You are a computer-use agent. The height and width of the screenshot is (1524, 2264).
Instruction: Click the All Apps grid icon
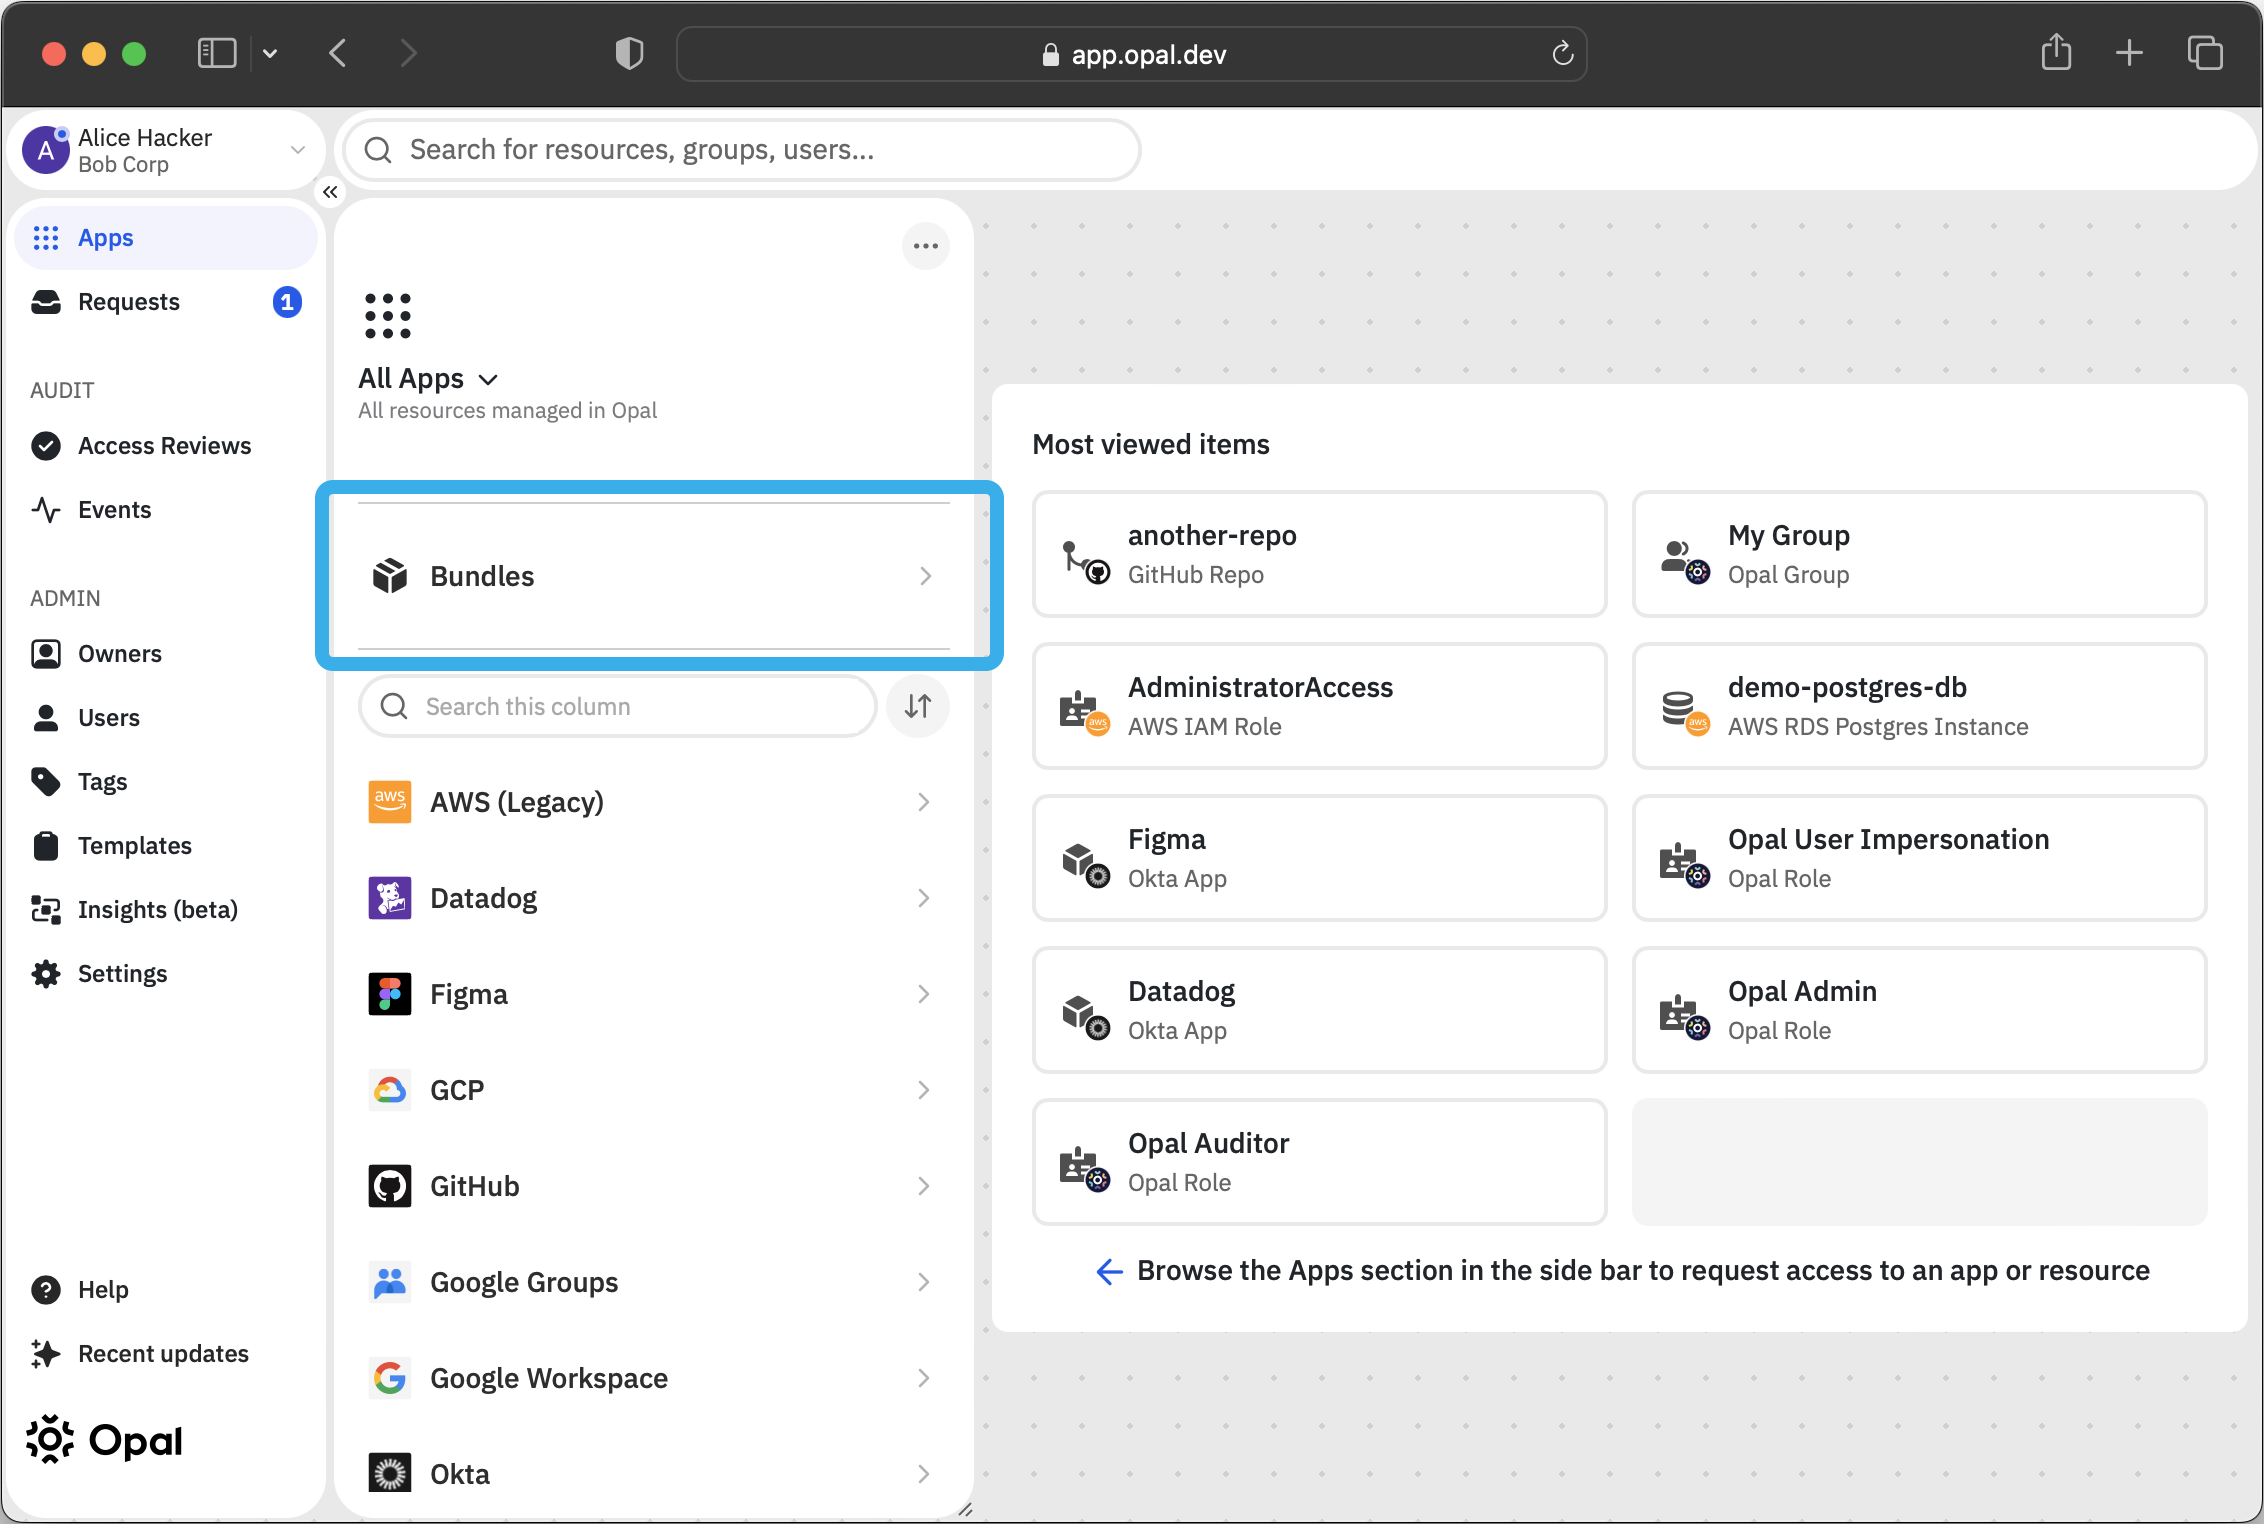tap(388, 316)
